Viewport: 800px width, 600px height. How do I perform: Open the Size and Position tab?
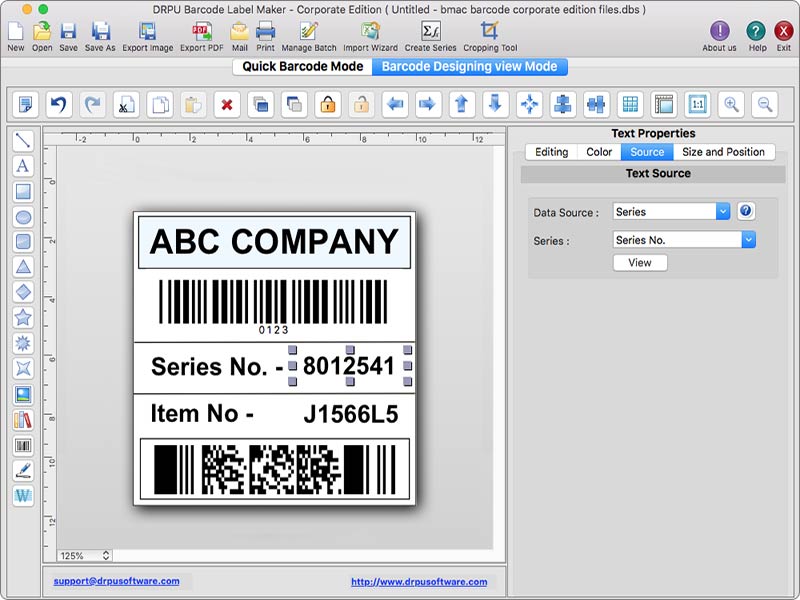click(x=723, y=152)
